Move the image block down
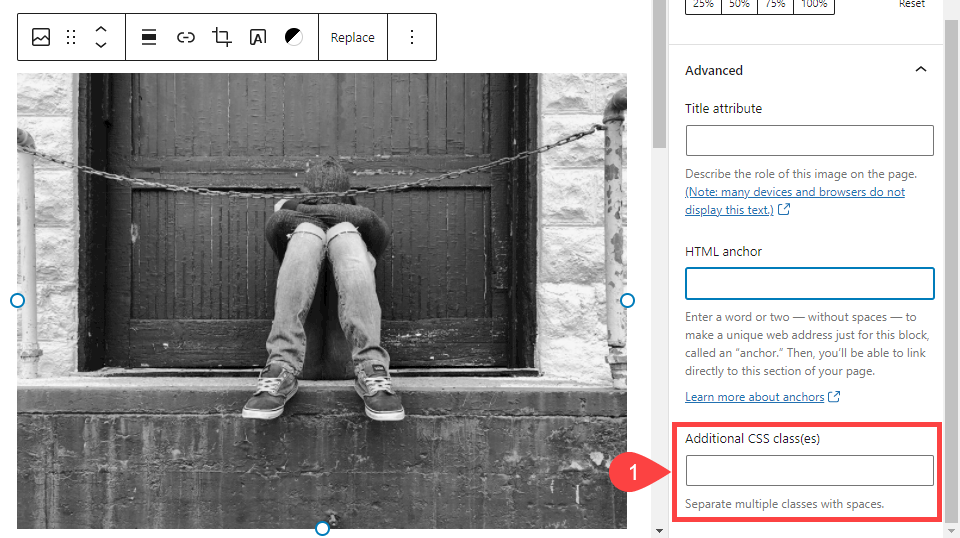 click(101, 46)
